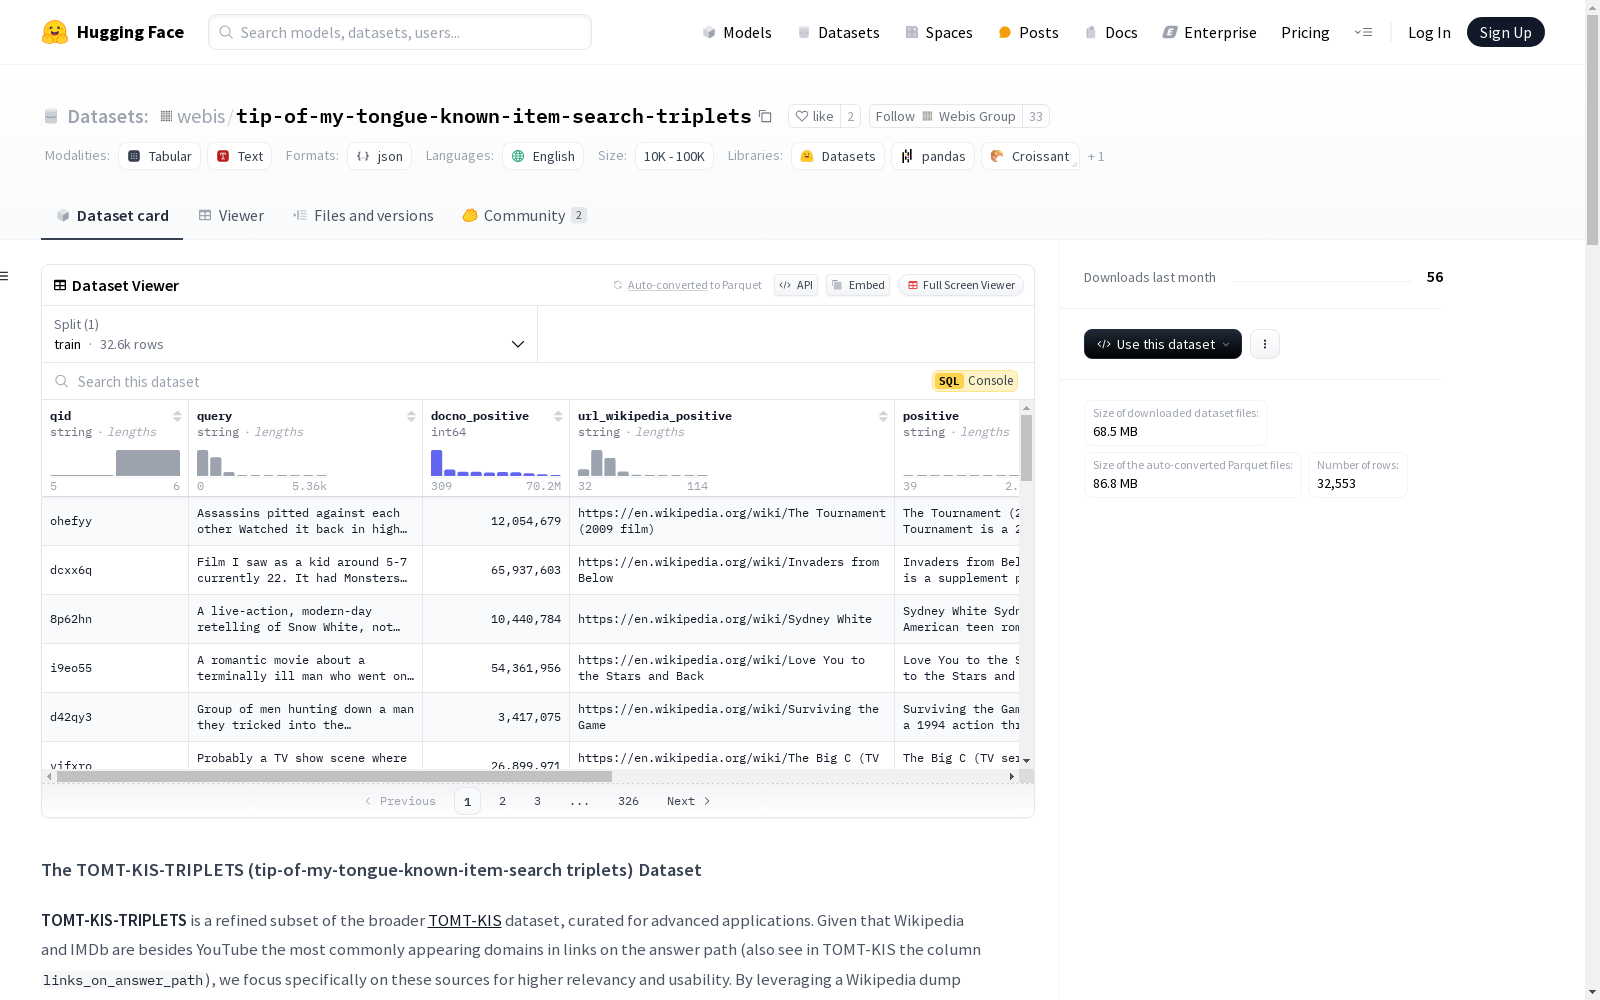The image size is (1600, 1000).
Task: Sort the query column
Action: [x=411, y=416]
